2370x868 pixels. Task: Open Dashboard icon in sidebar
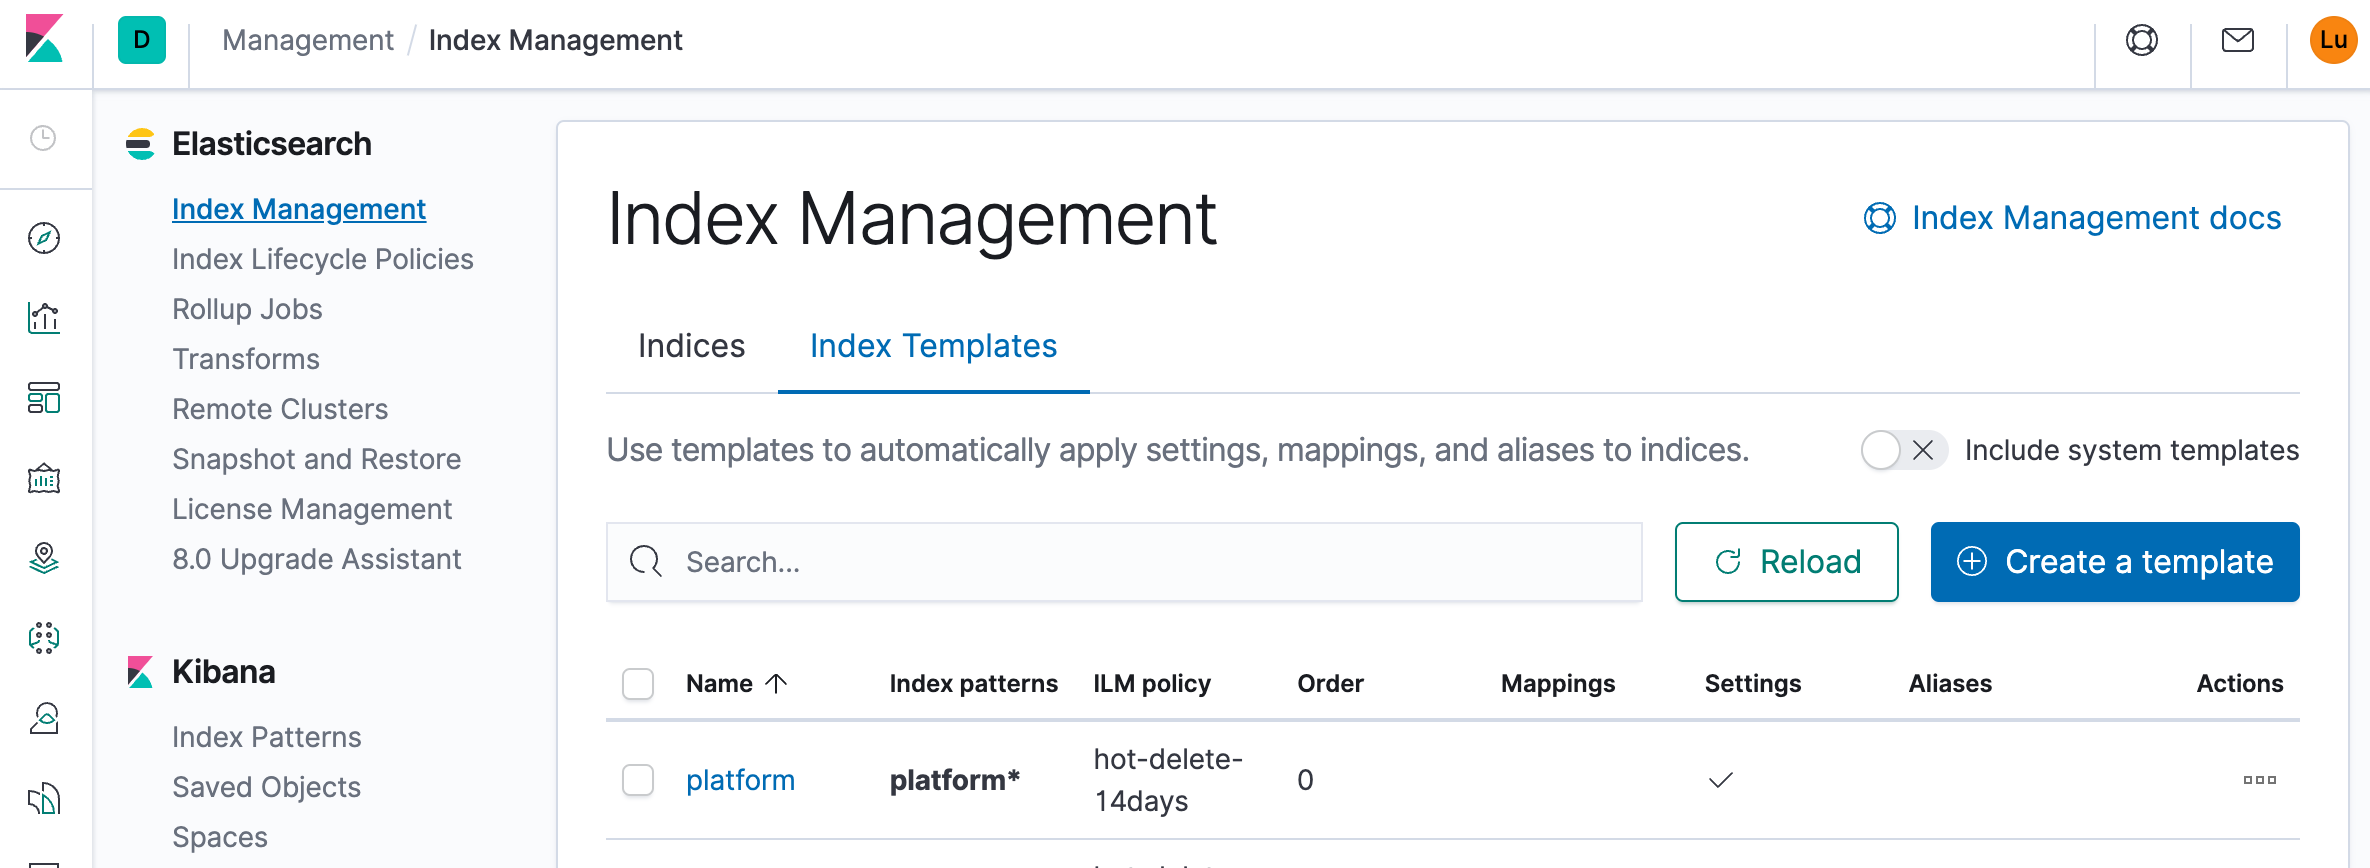pyautogui.click(x=44, y=398)
